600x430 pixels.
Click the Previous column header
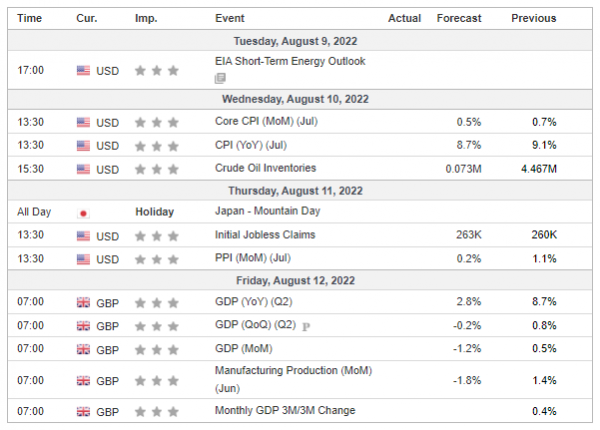[x=534, y=18]
